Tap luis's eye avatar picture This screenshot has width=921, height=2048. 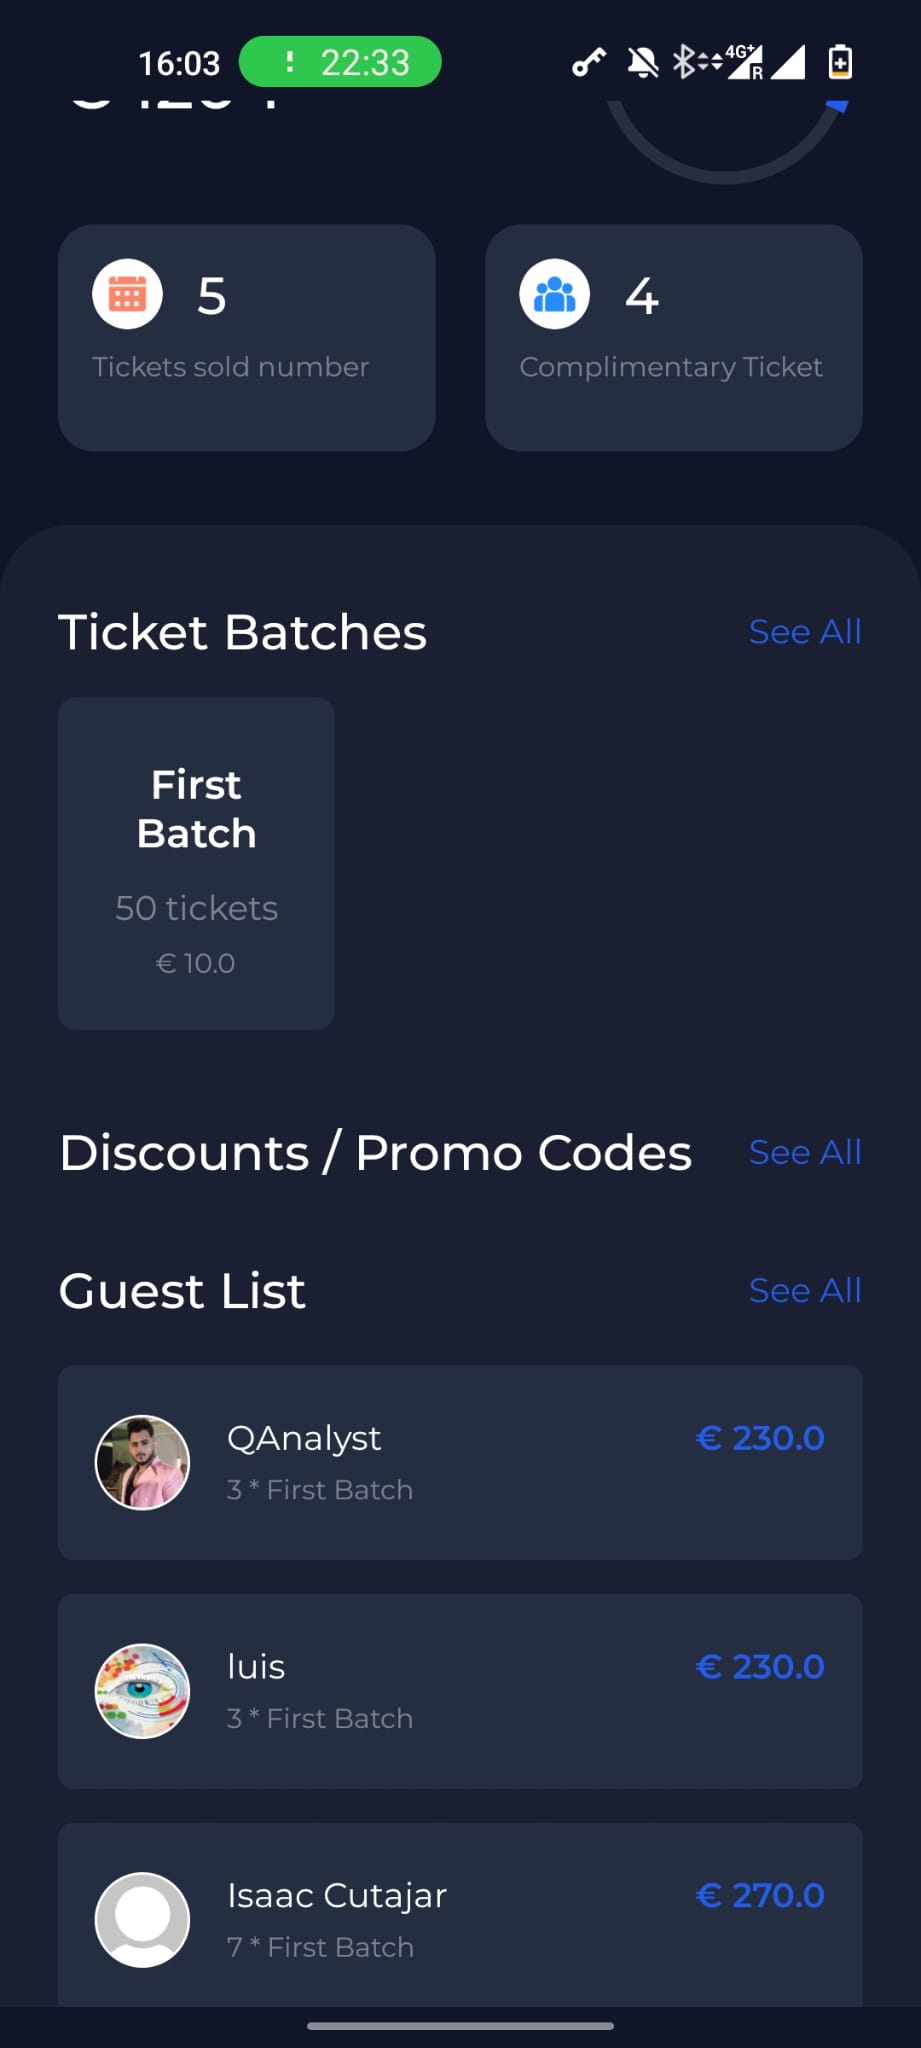point(142,1691)
